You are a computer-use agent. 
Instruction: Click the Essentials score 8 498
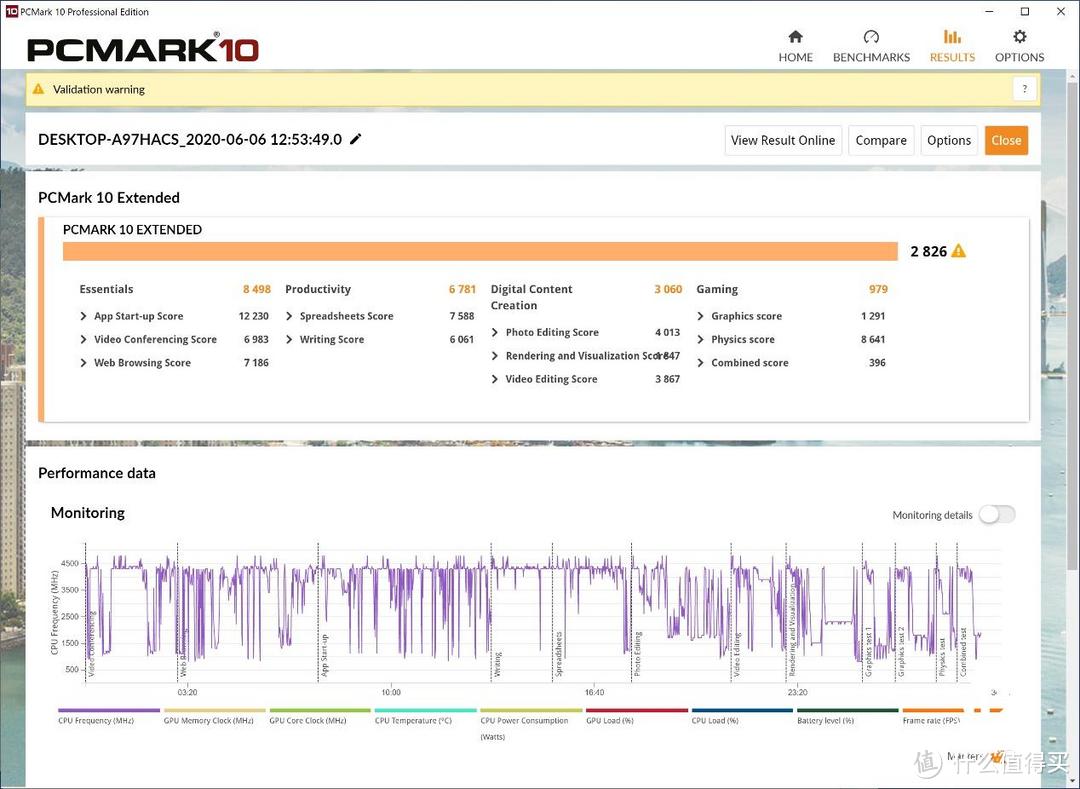point(256,289)
